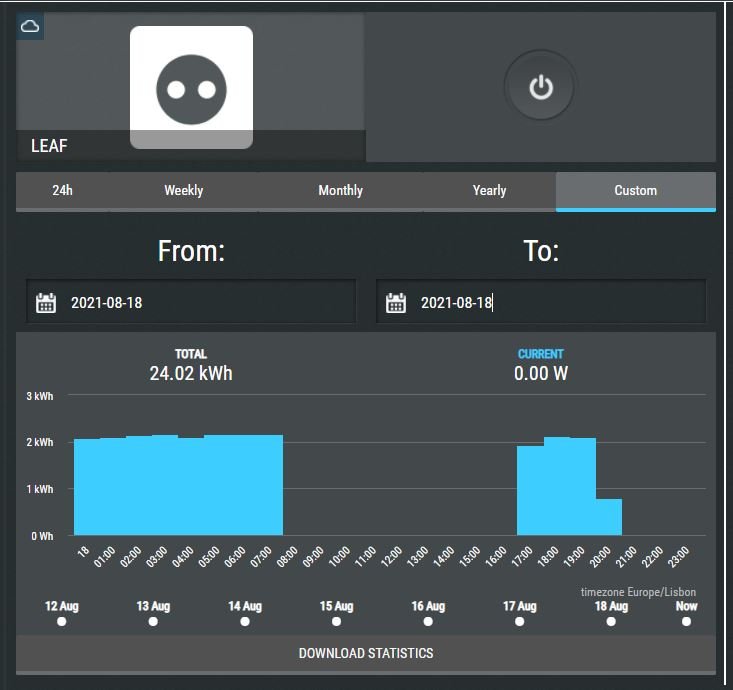Select the 18 Aug timeline dot

point(611,621)
